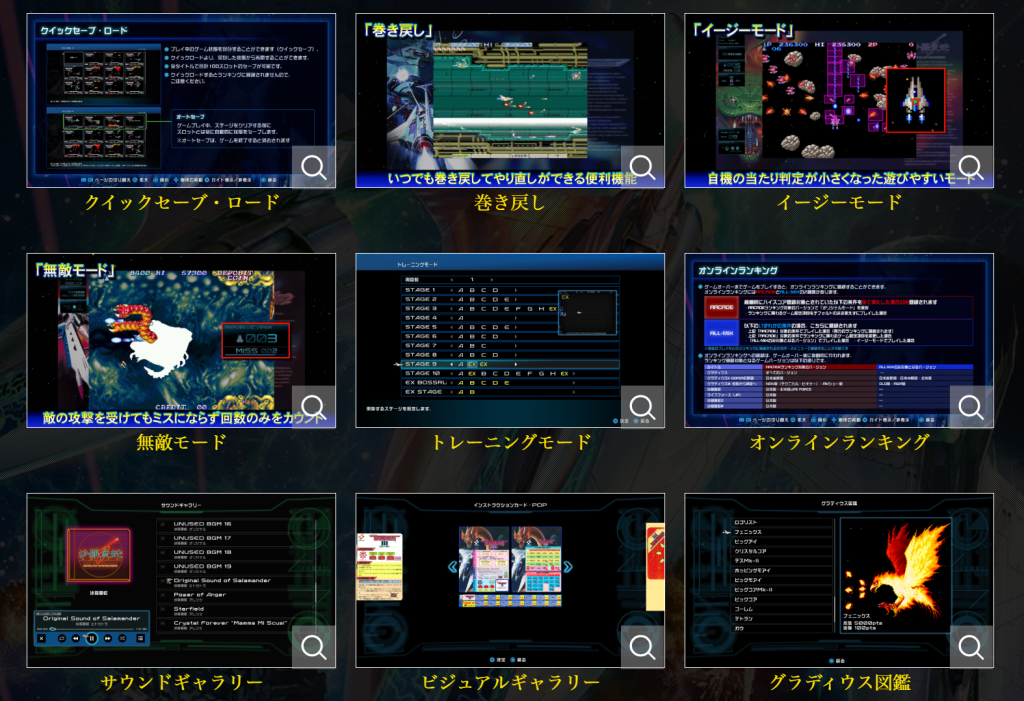Click right arrow in visual gallery carousel
The height and width of the screenshot is (701, 1024).
pos(568,567)
